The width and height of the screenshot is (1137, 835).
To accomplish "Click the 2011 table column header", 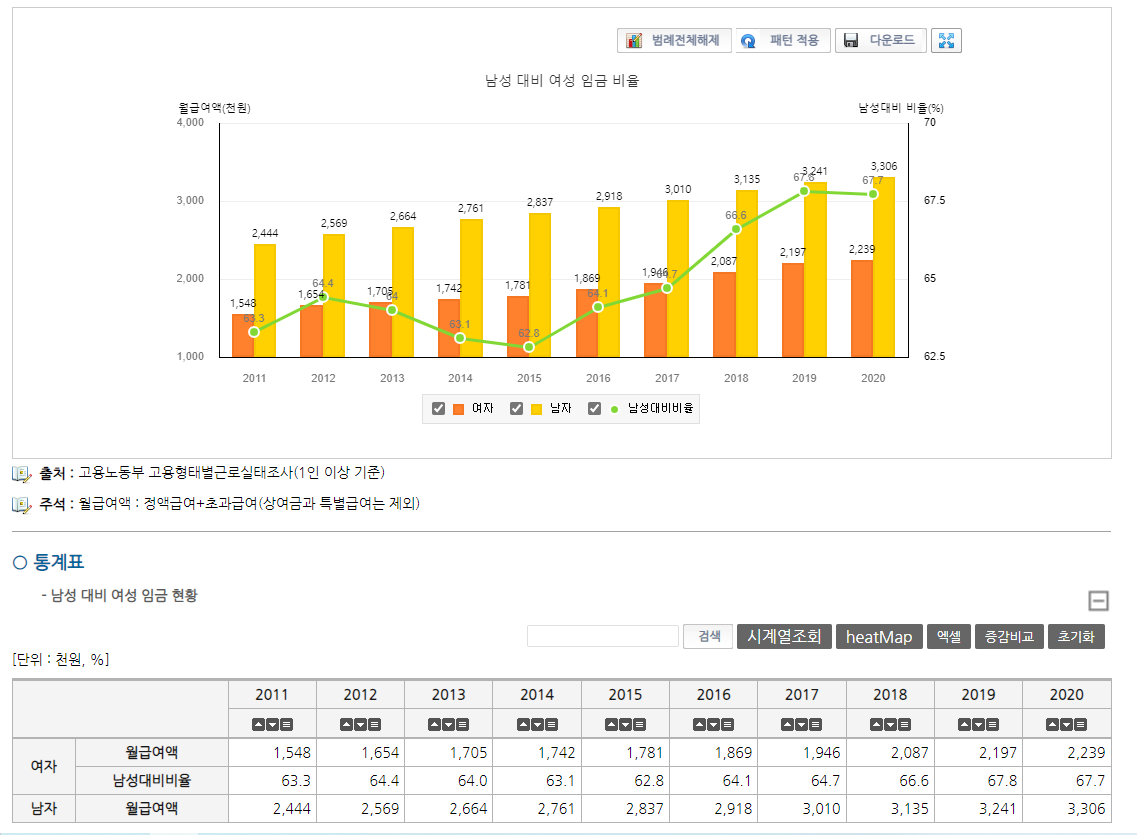I will click(272, 694).
